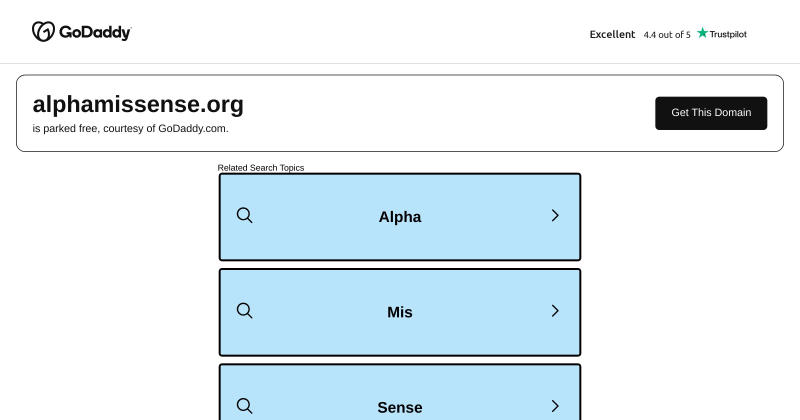Click the alphamissense.org domain heading

point(138,105)
